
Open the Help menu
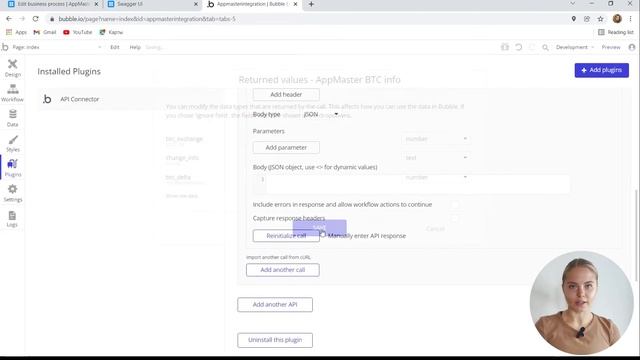click(135, 47)
